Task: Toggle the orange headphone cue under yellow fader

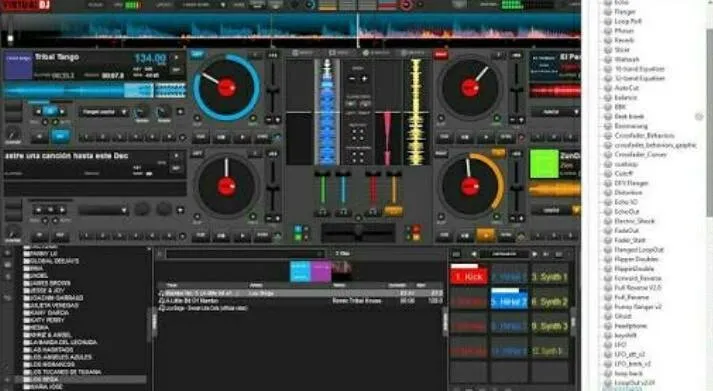Action: (393, 211)
